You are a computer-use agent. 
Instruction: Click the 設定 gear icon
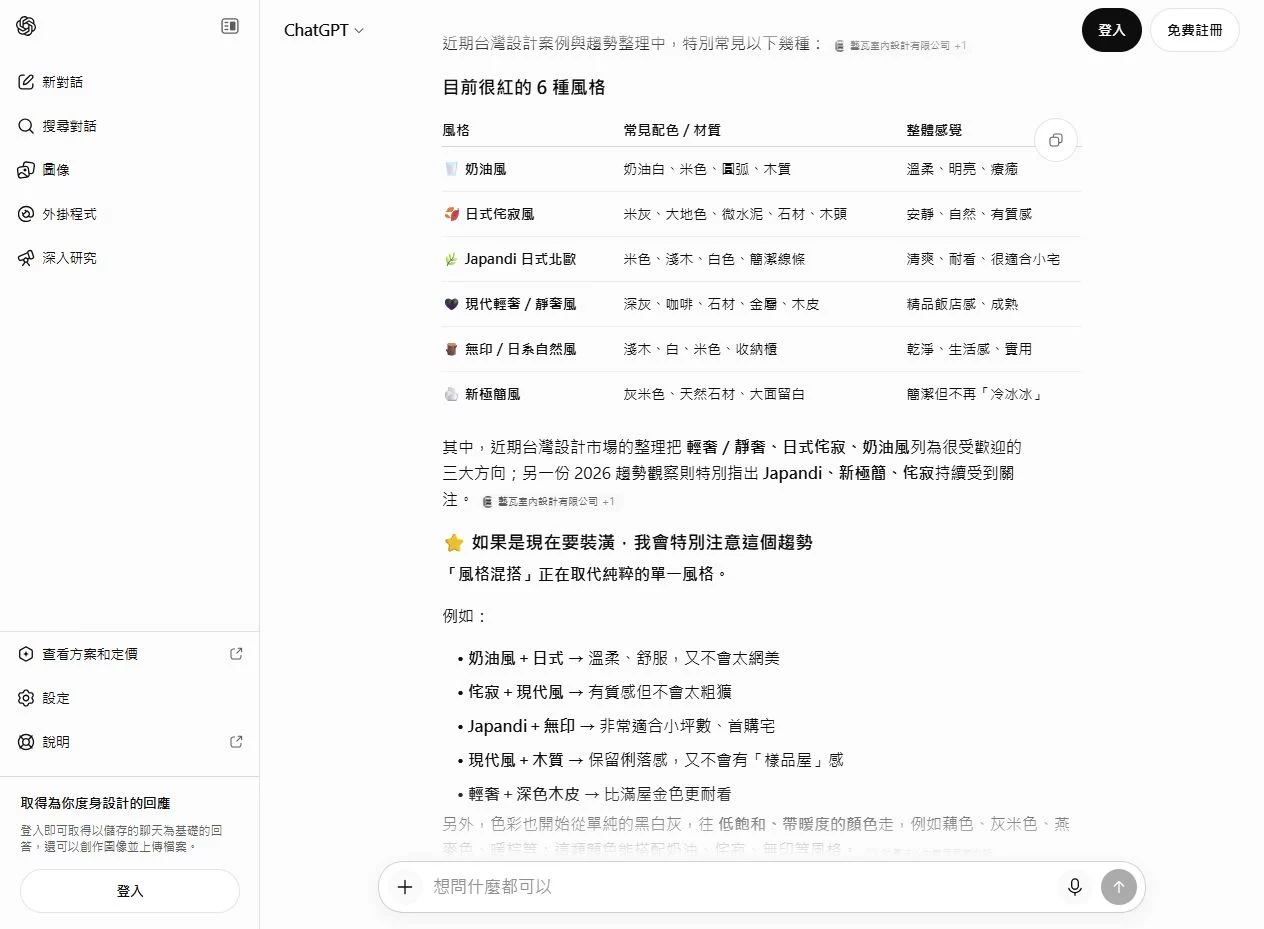[26, 698]
